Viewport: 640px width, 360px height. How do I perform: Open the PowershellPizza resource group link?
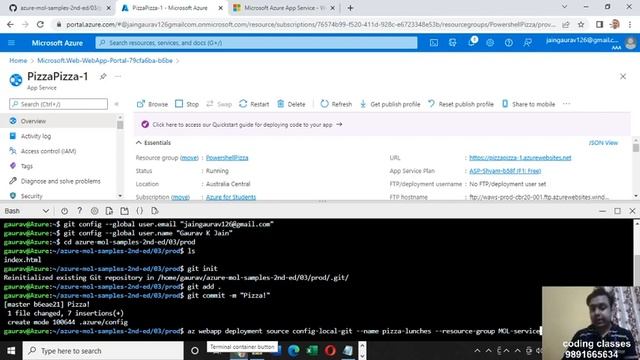pyautogui.click(x=227, y=158)
